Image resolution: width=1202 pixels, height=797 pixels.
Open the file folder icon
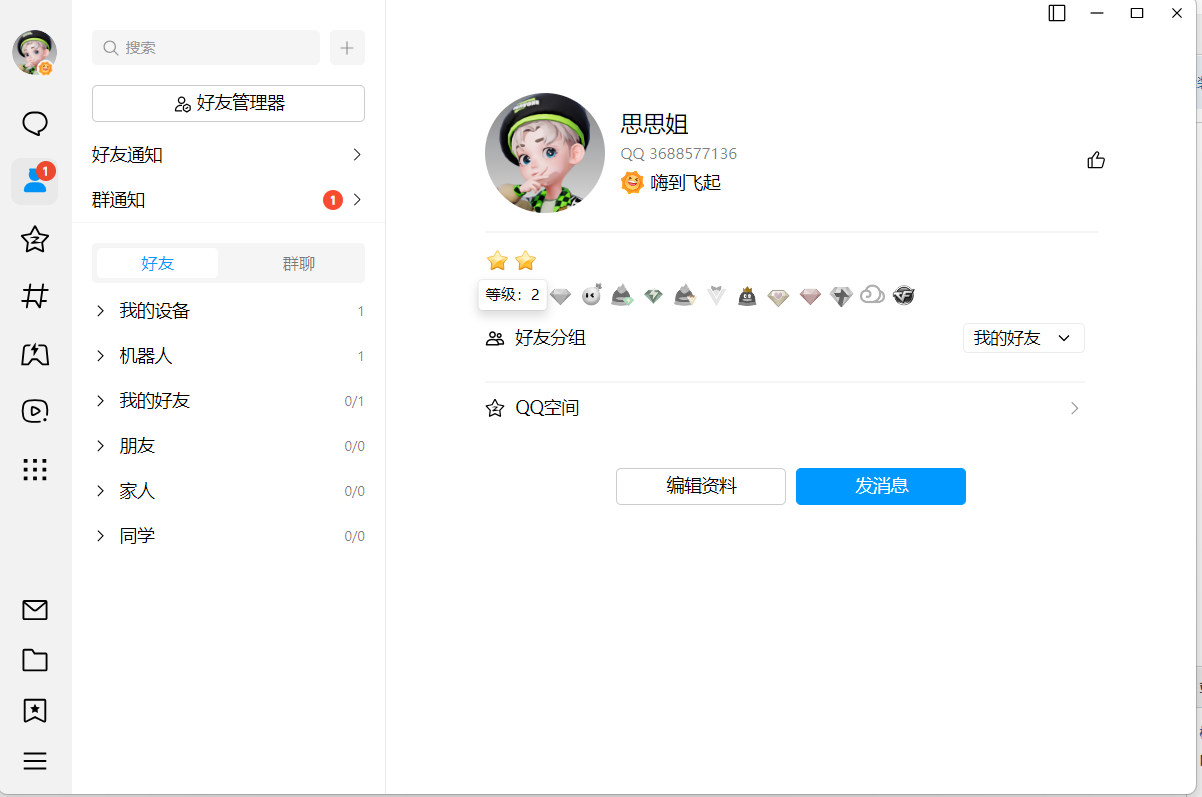tap(35, 660)
